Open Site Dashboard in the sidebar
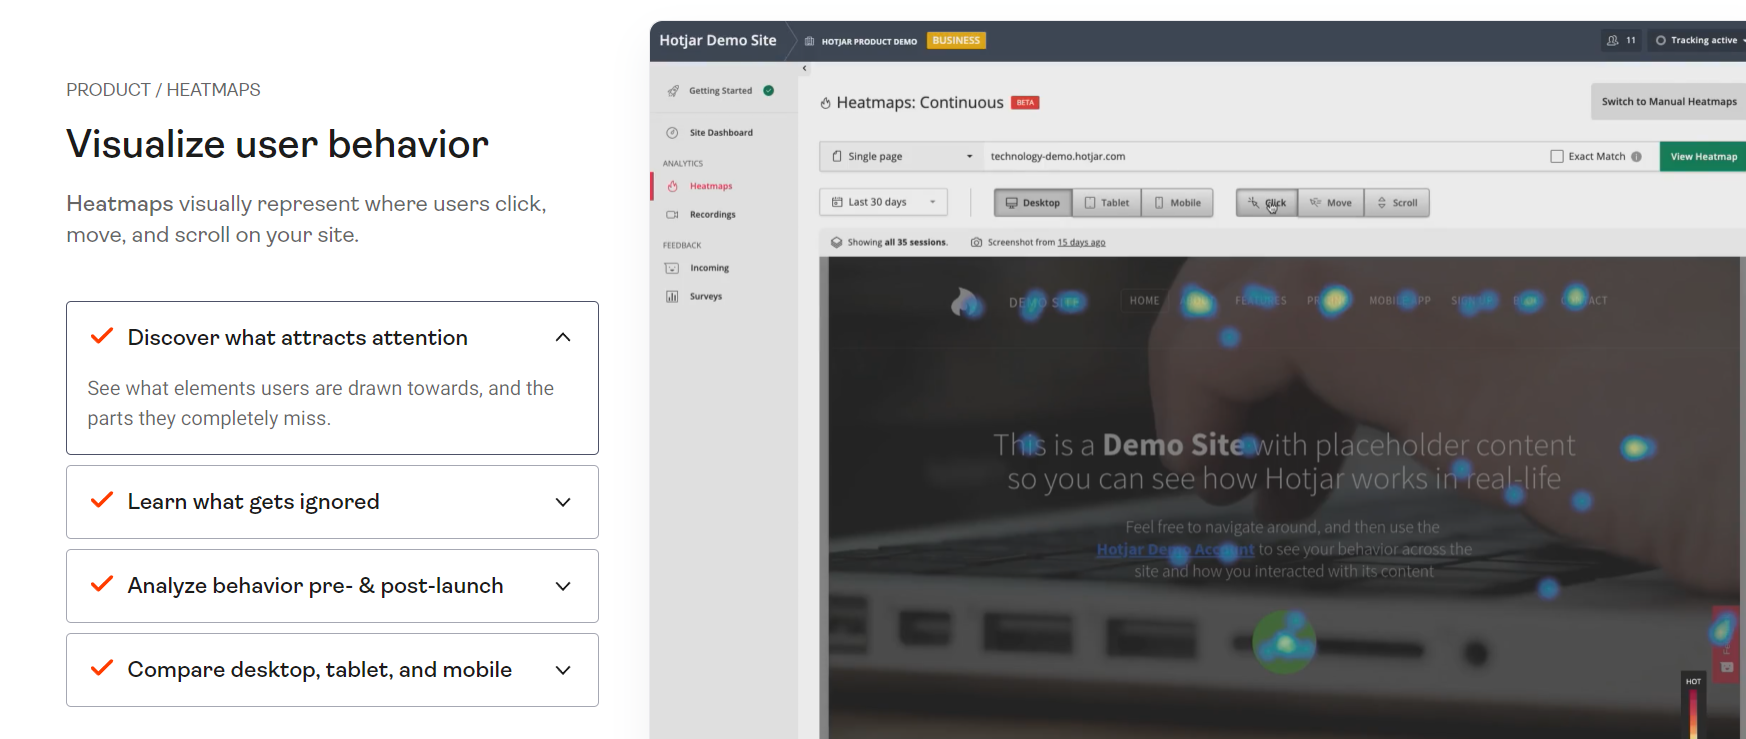The height and width of the screenshot is (739, 1746). tap(721, 133)
